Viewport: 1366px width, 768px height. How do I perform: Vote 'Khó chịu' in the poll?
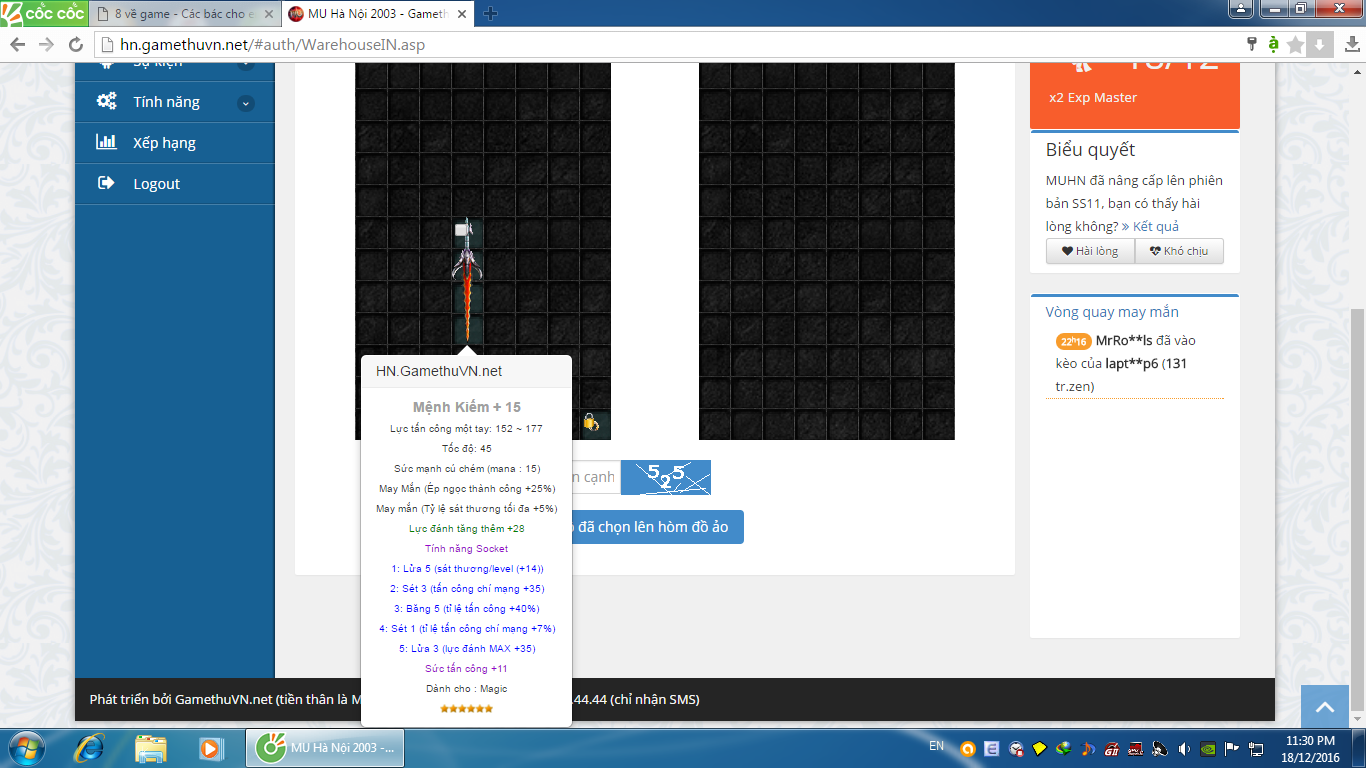pyautogui.click(x=1179, y=251)
